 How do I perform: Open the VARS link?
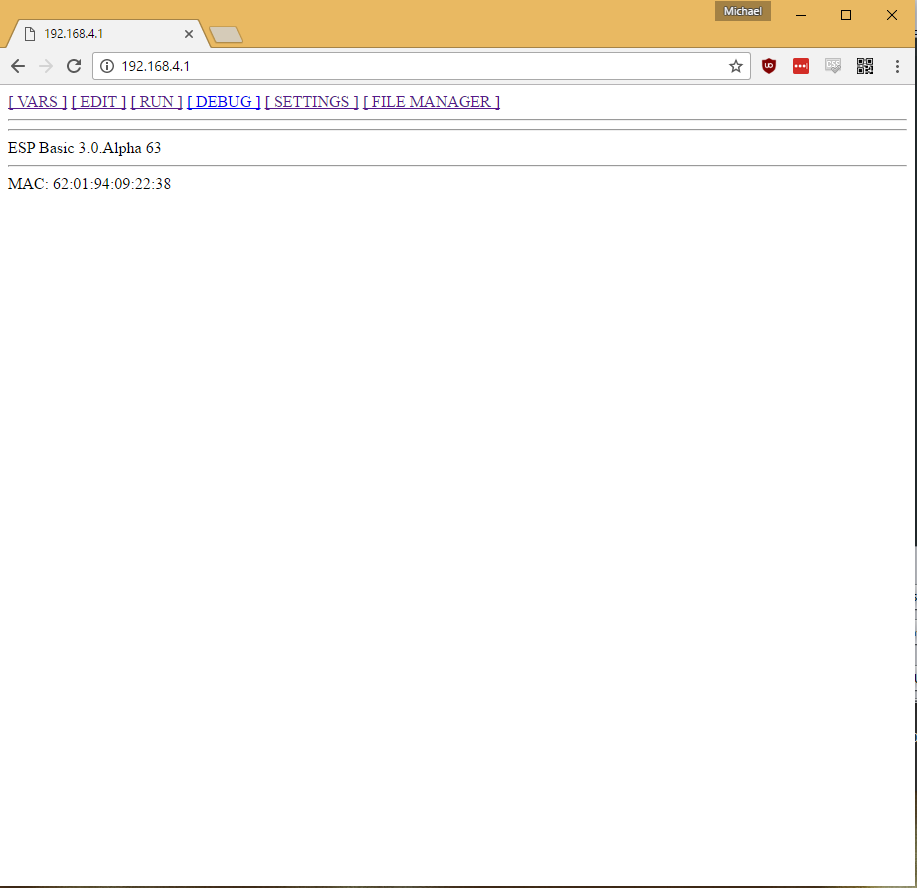click(x=37, y=102)
